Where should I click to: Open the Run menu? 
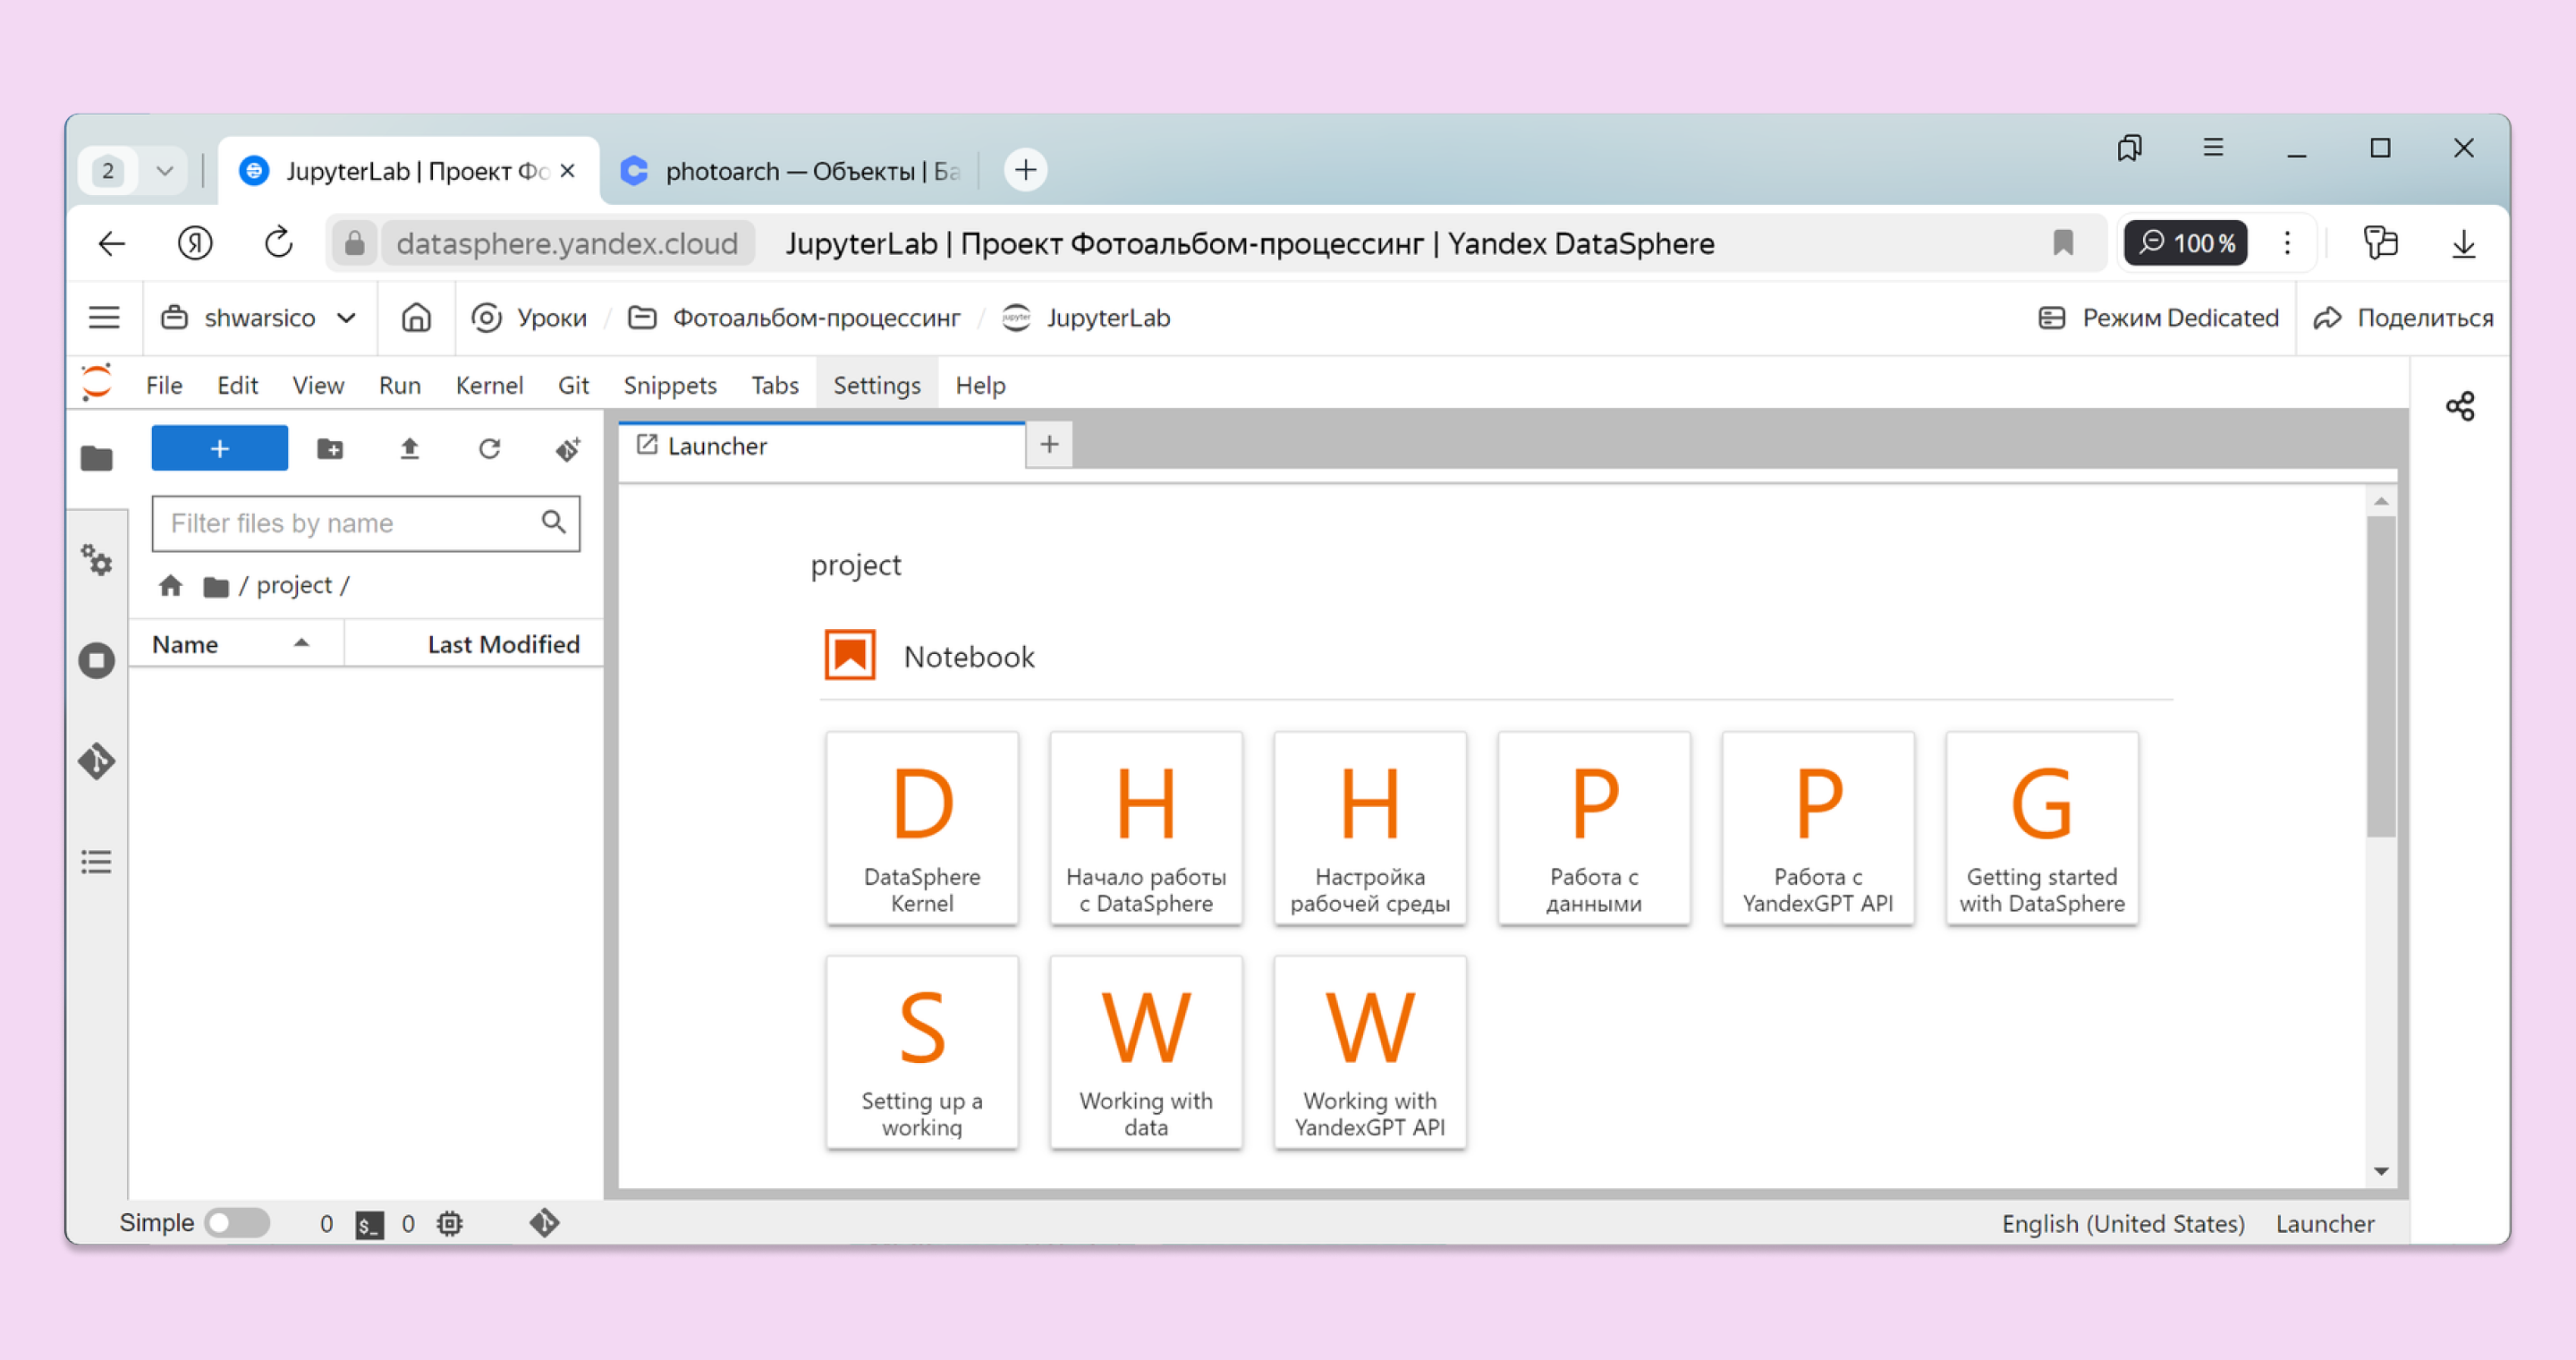tap(400, 385)
